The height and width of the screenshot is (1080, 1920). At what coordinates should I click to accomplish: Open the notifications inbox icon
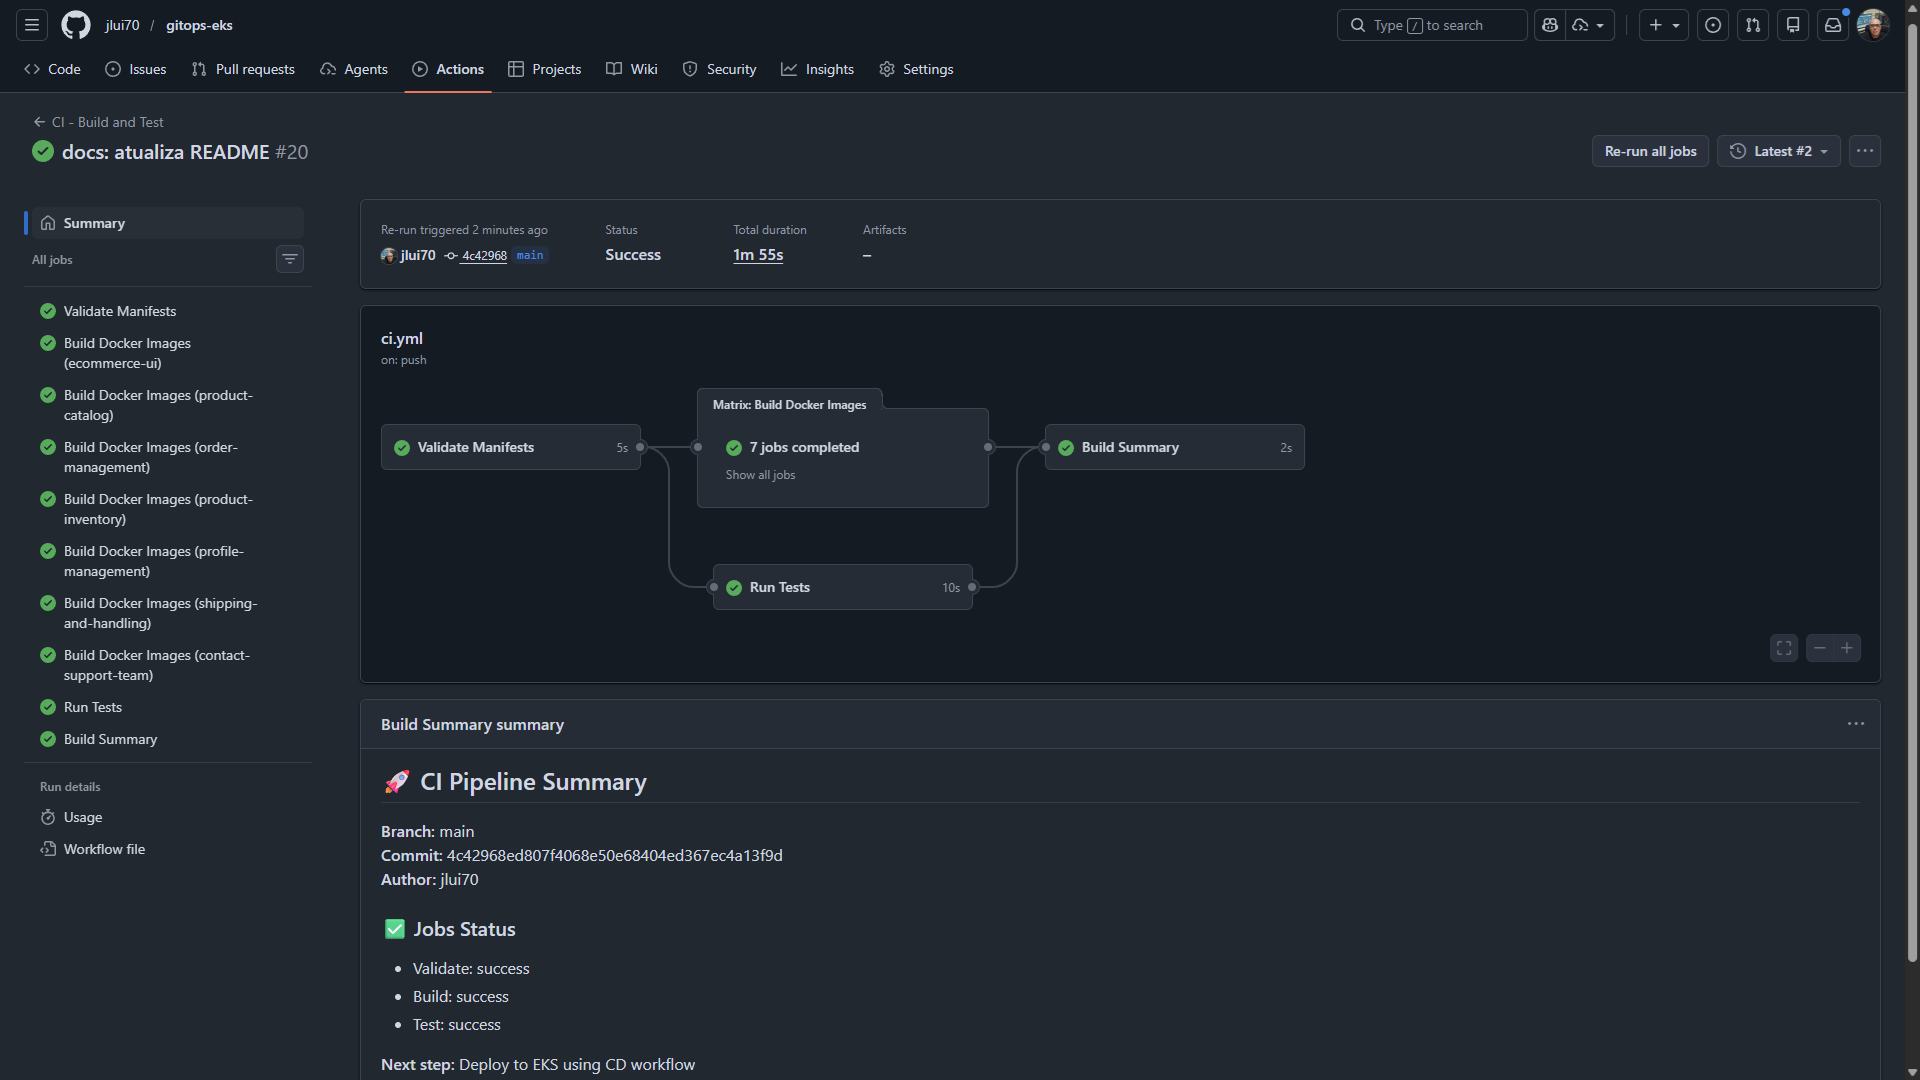click(1833, 25)
